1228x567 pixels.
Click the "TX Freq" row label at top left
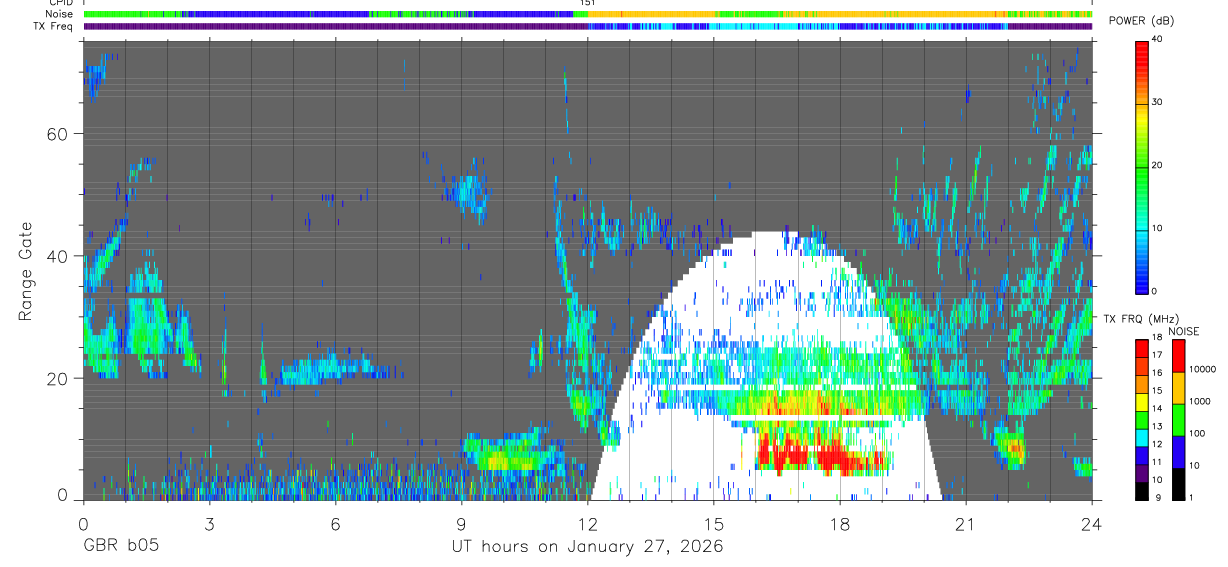tap(54, 26)
